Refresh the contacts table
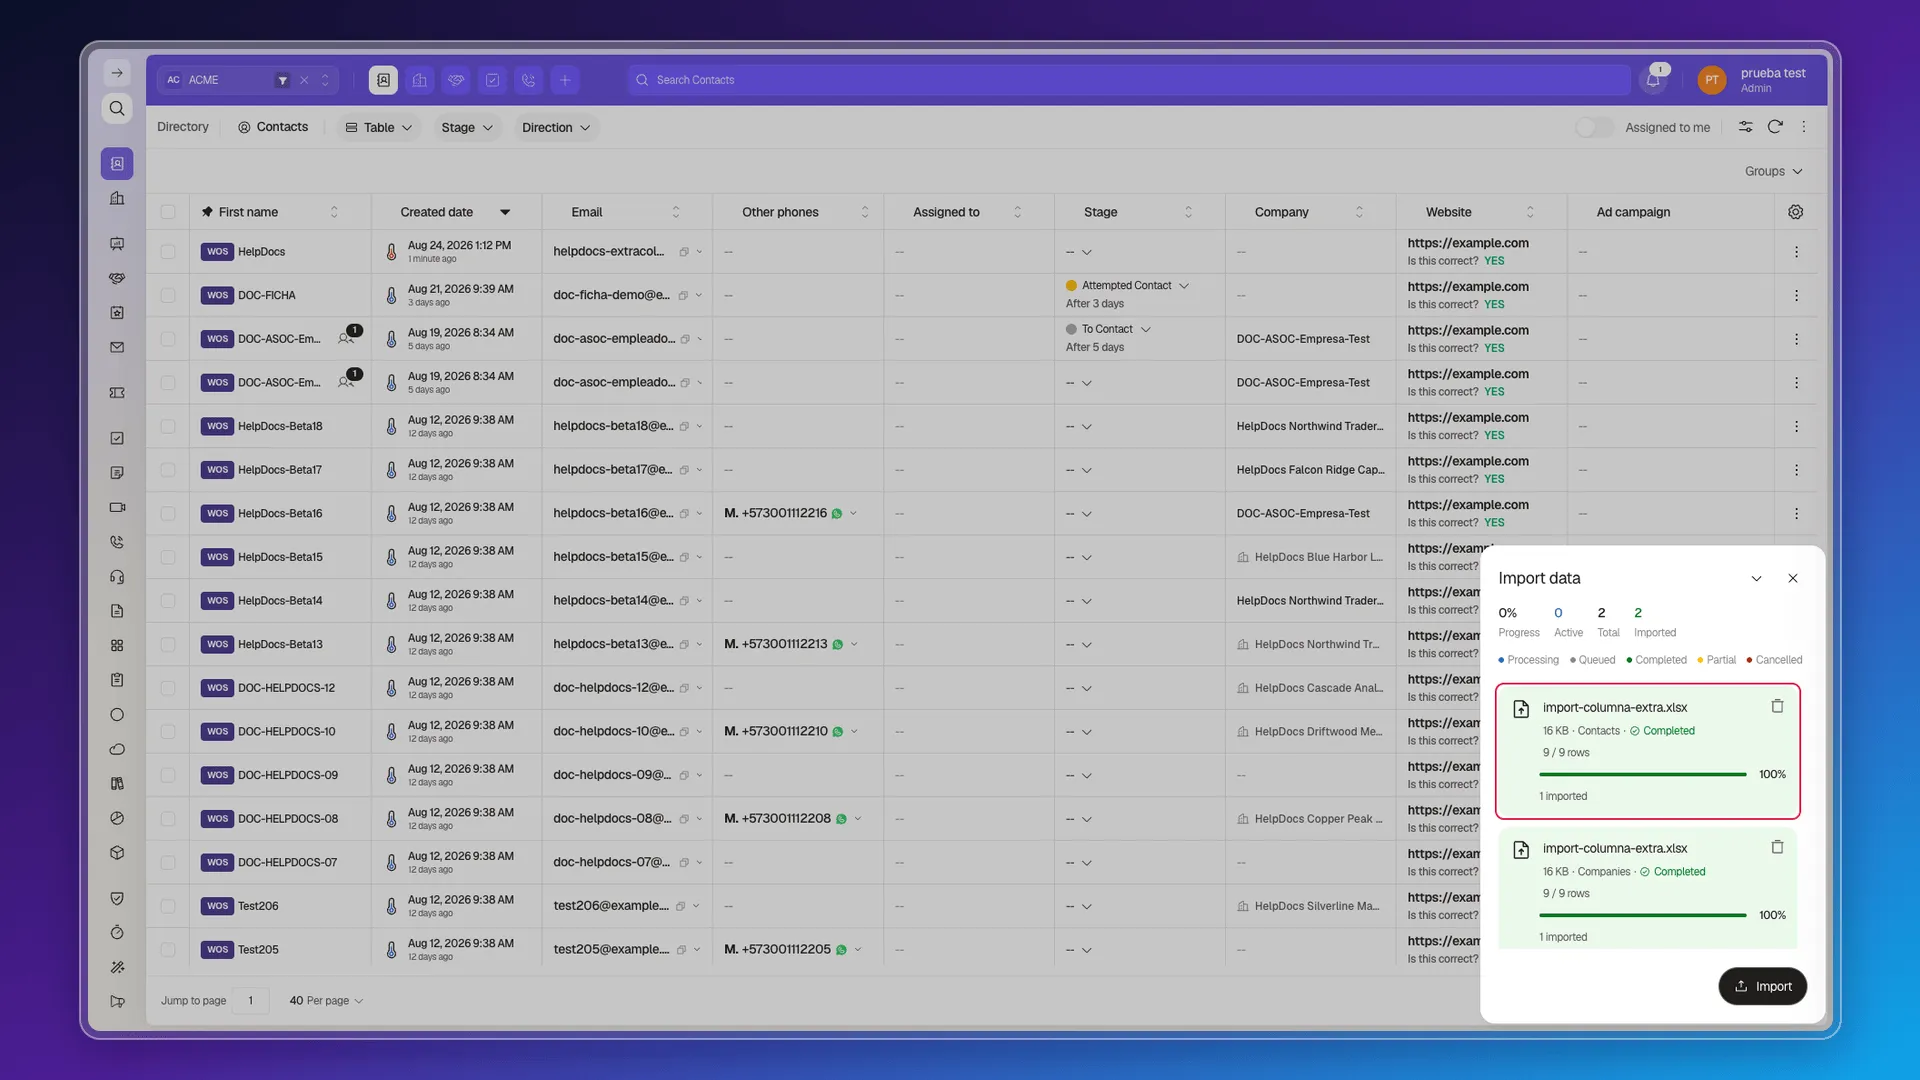Viewport: 1920px width, 1080px height. tap(1775, 127)
